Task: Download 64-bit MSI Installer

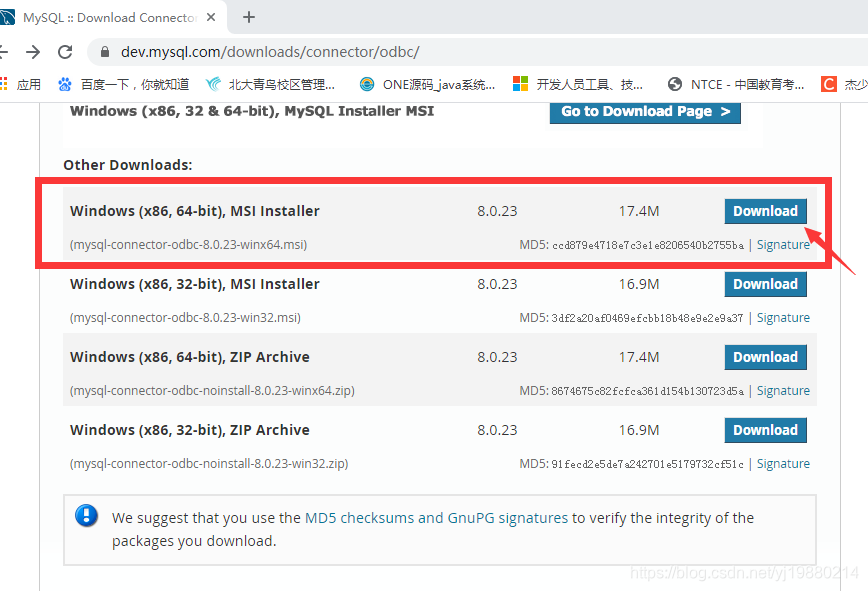Action: (x=766, y=211)
